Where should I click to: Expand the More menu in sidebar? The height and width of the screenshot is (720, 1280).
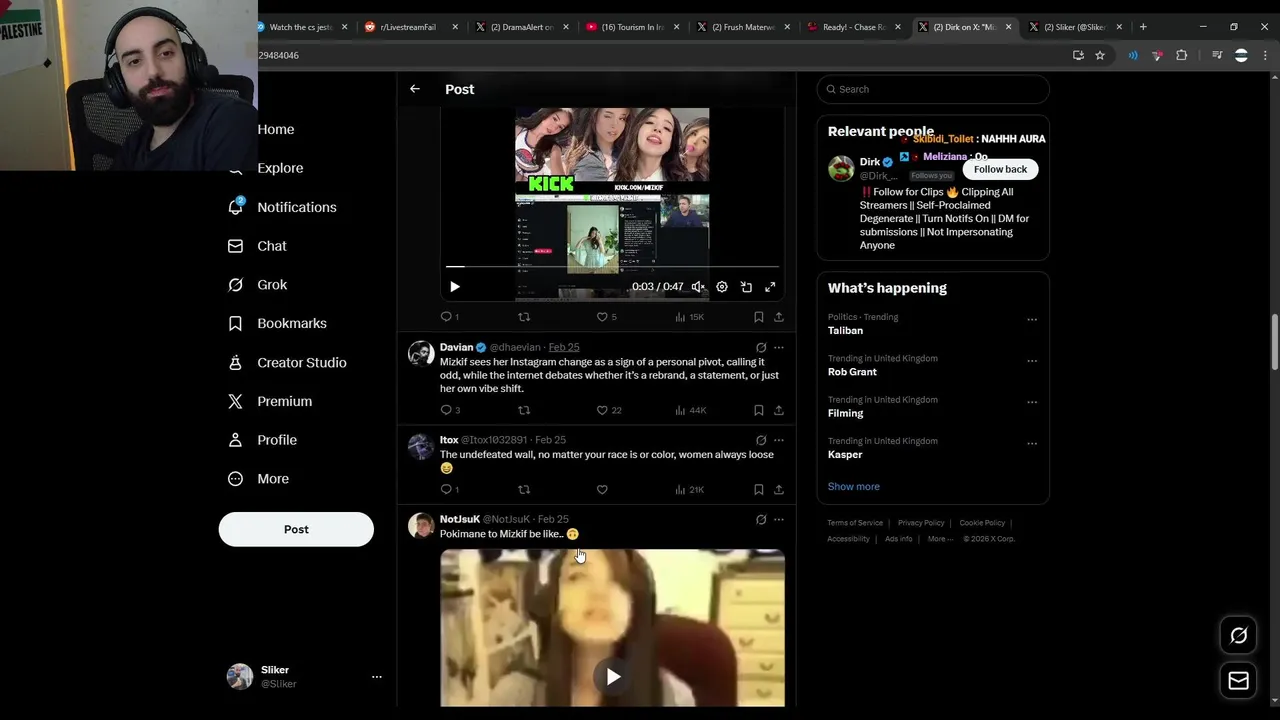coord(258,479)
